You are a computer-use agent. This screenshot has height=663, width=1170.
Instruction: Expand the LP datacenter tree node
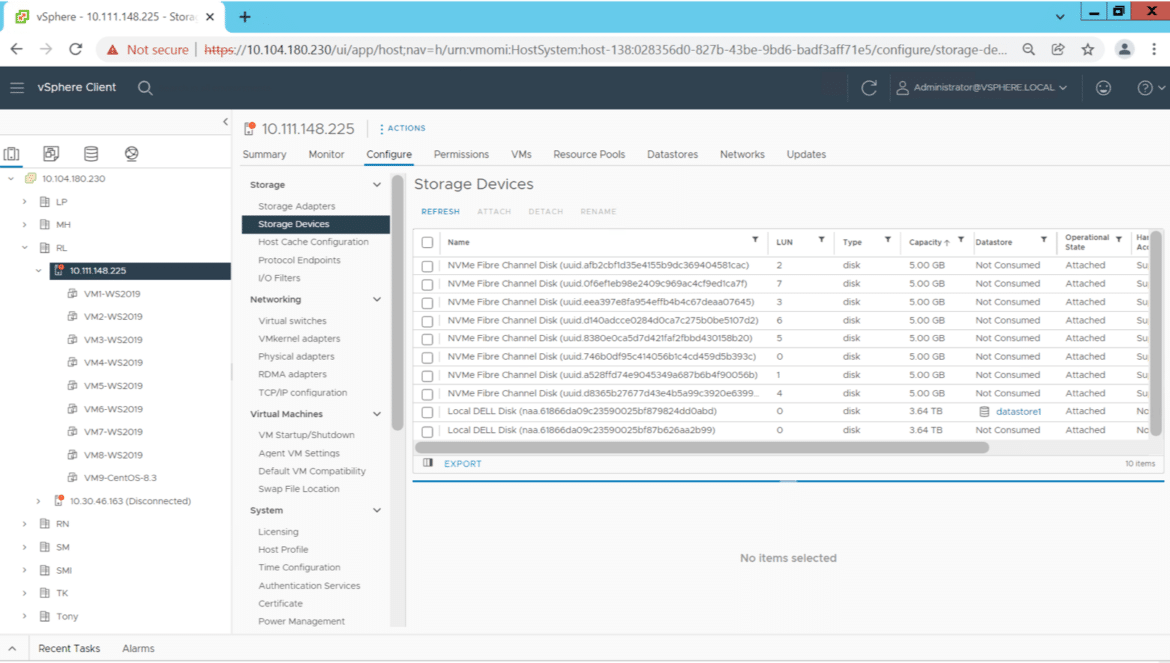pos(25,201)
